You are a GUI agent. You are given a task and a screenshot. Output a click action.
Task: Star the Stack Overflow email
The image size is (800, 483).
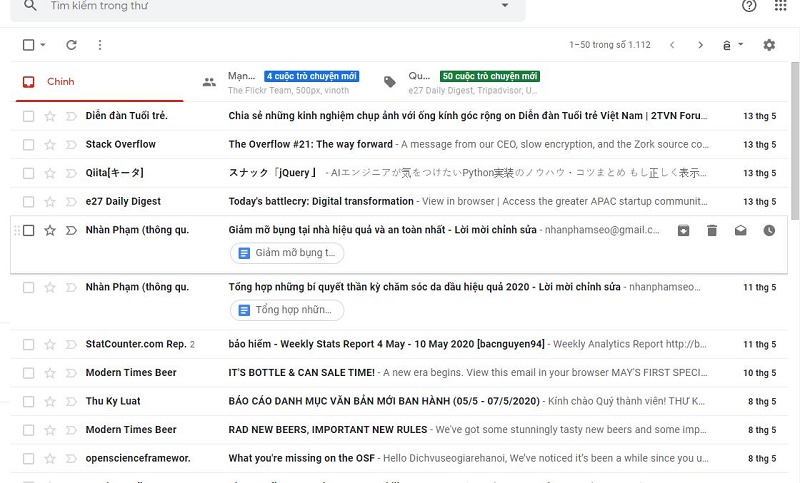click(x=49, y=145)
